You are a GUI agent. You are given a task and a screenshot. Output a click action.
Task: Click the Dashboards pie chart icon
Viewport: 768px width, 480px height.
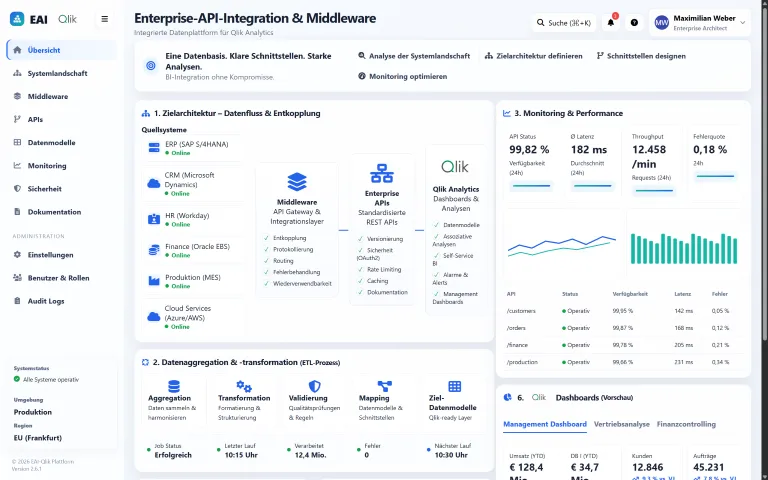(507, 397)
